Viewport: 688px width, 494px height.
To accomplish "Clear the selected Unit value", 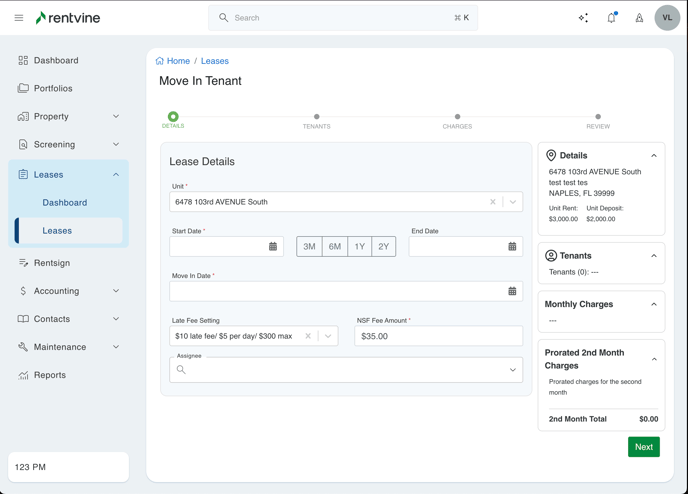I will [492, 202].
